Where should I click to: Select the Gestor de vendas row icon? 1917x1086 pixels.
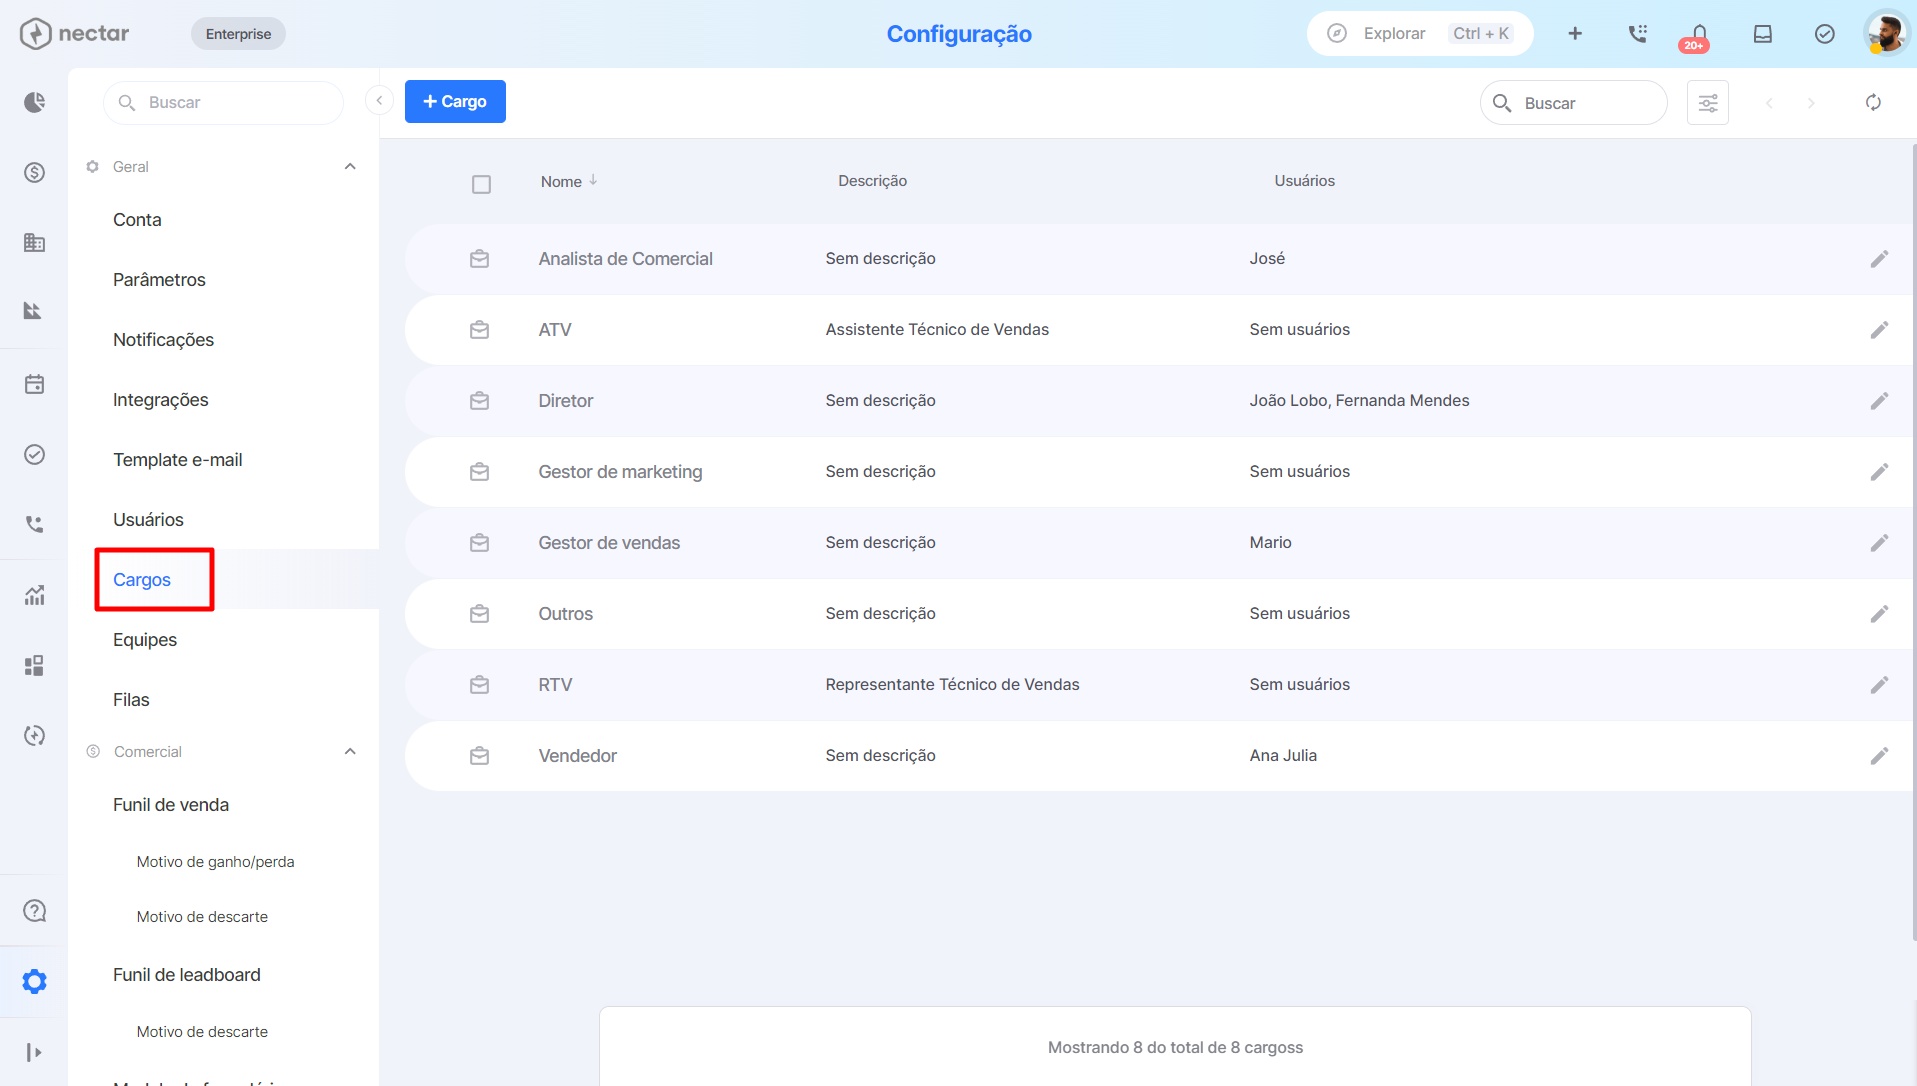(x=480, y=543)
